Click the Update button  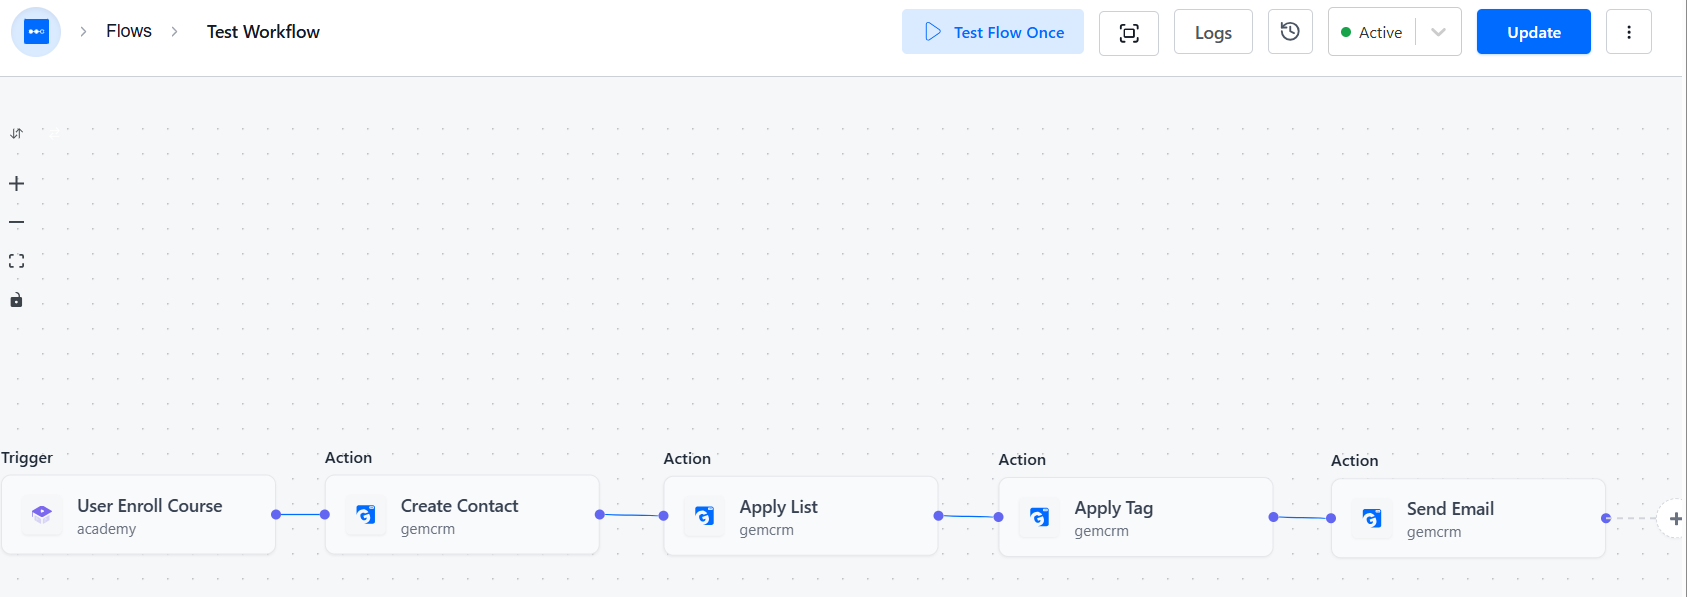(1534, 32)
